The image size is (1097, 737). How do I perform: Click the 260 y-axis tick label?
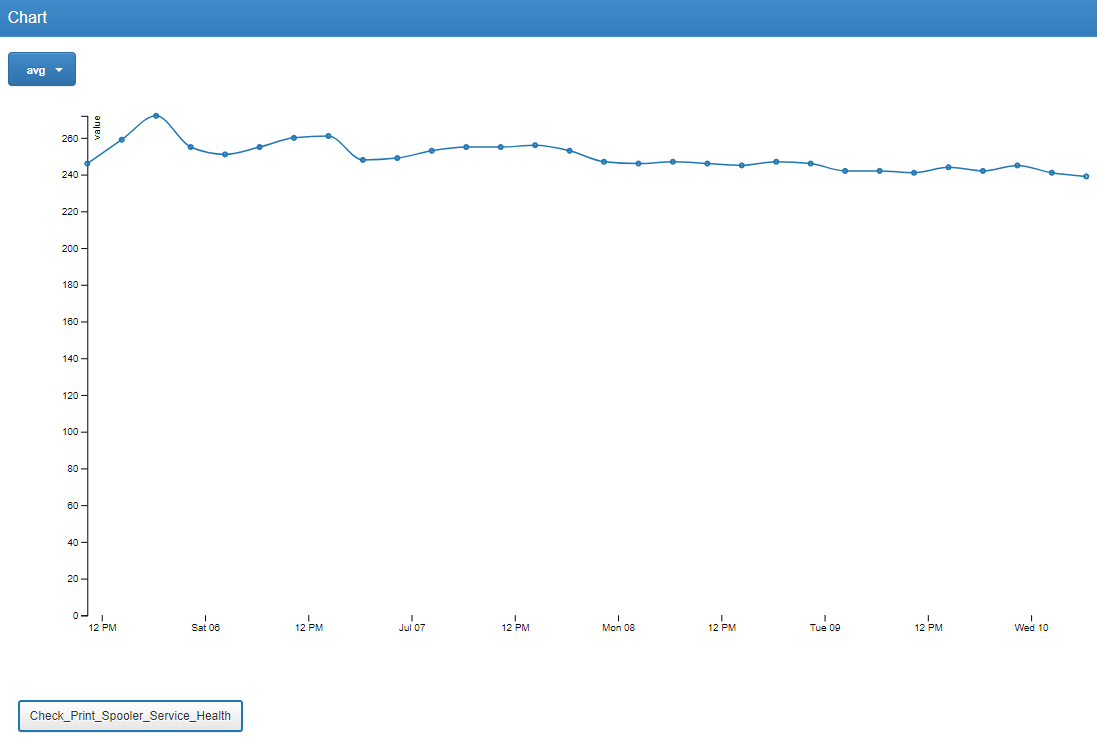coord(70,139)
